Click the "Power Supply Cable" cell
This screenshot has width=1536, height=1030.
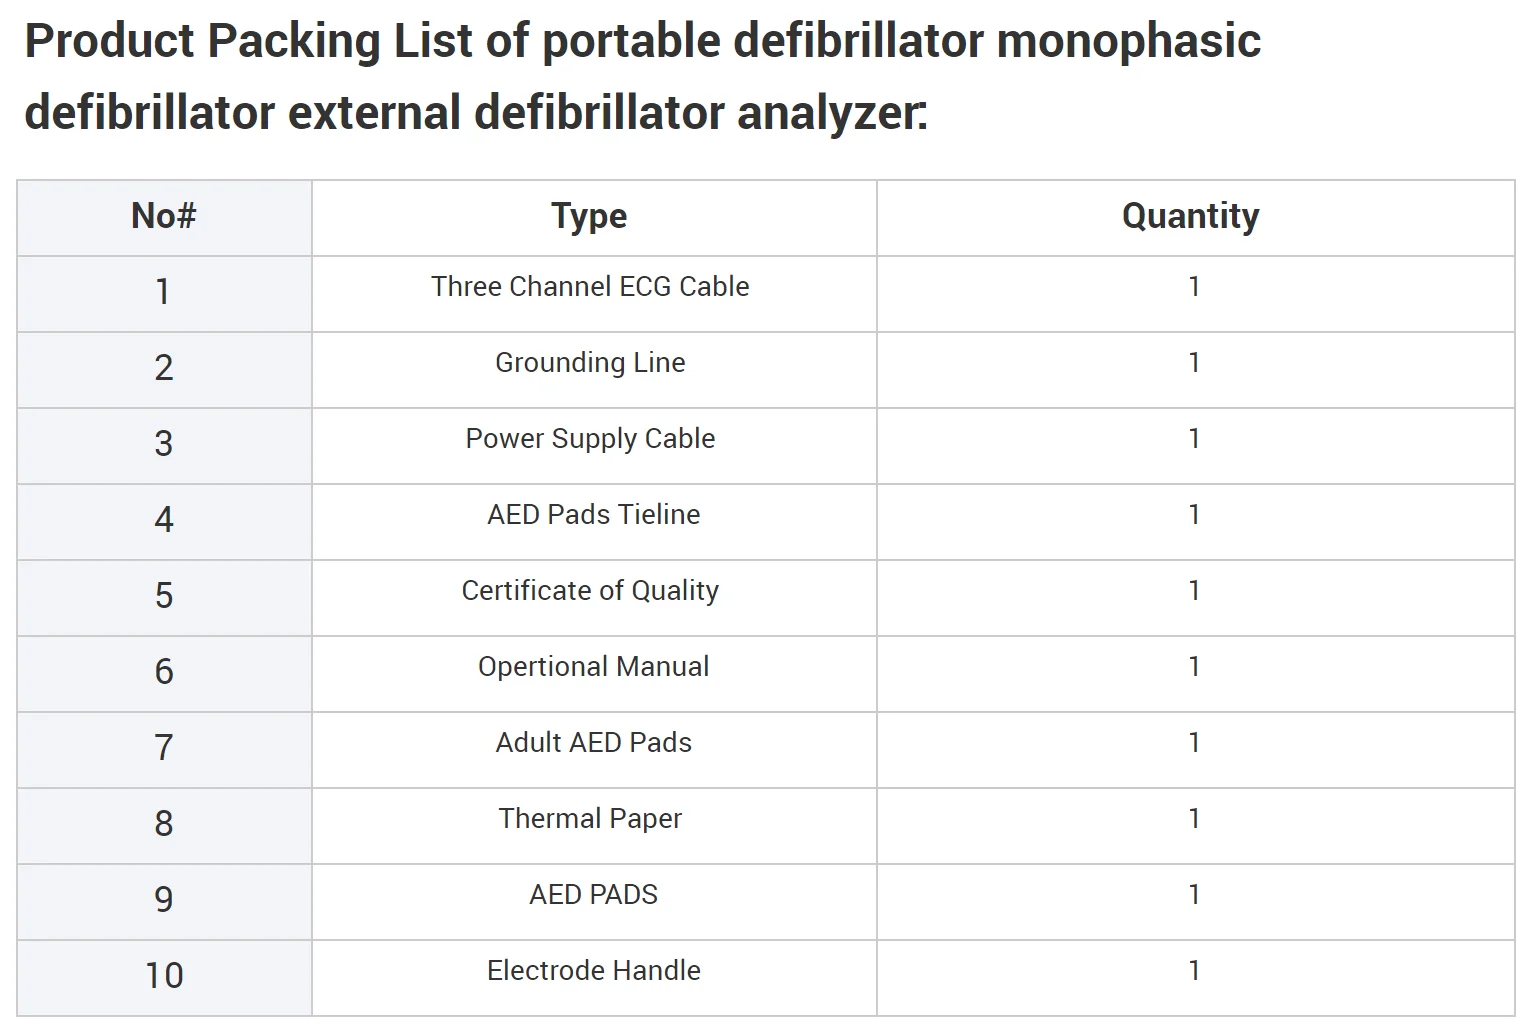tap(590, 439)
